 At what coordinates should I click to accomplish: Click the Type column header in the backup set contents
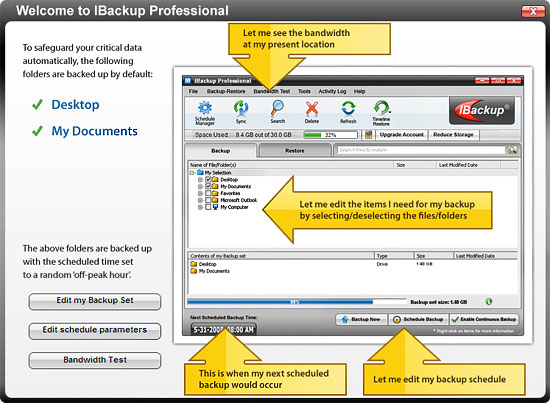tap(394, 256)
